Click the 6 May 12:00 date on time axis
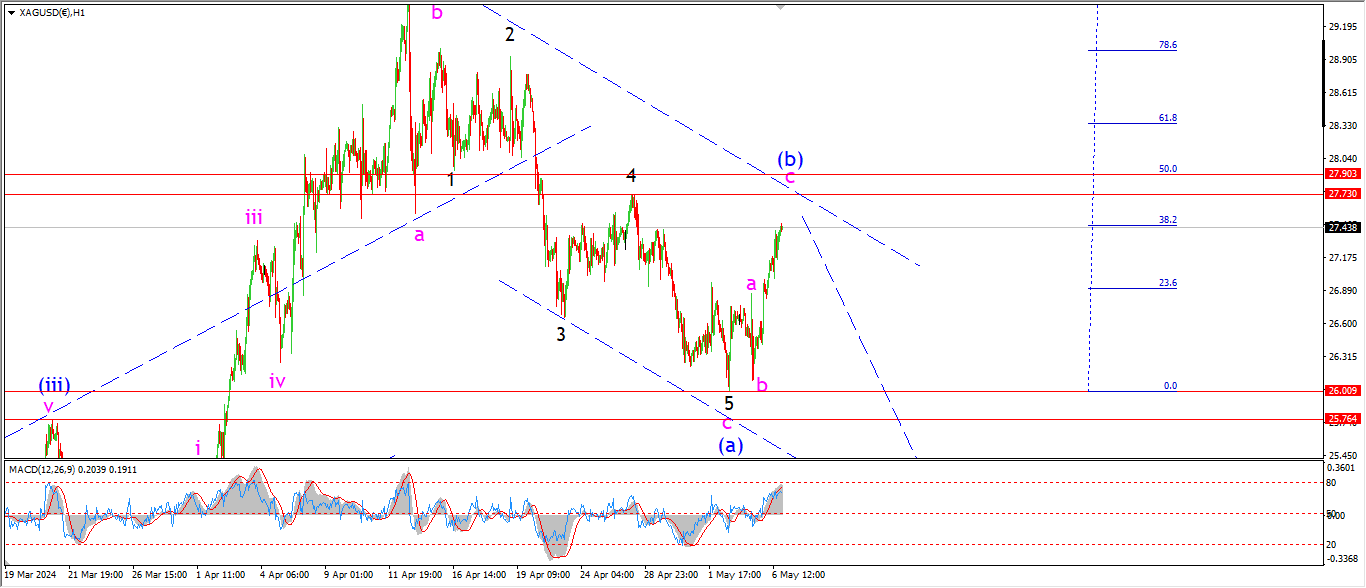 coord(799,575)
